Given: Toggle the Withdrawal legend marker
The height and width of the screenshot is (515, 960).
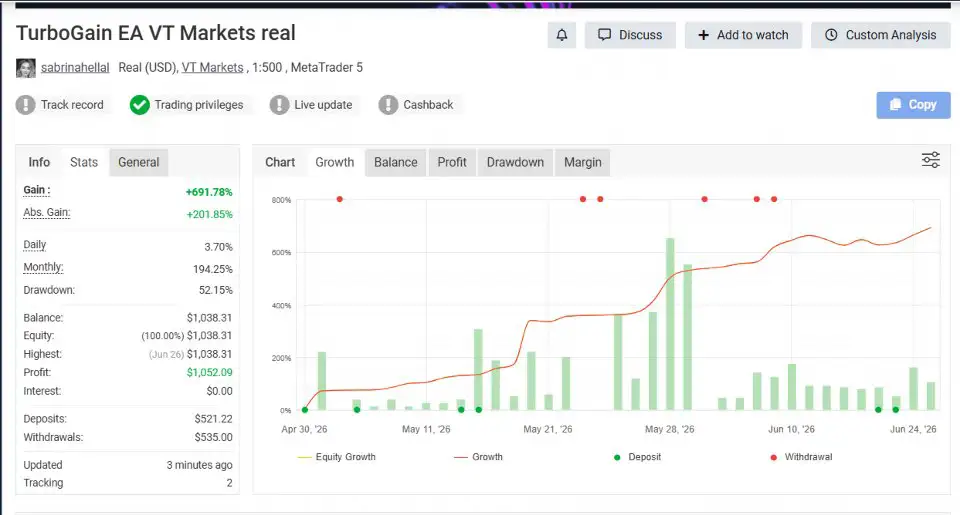Looking at the screenshot, I should pos(801,457).
